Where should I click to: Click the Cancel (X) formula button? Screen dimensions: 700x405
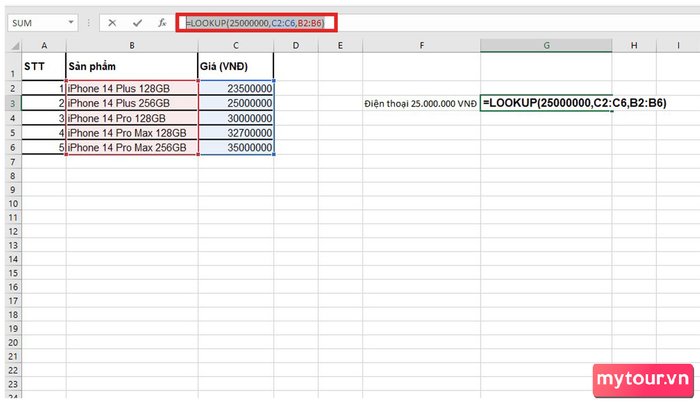tap(112, 23)
